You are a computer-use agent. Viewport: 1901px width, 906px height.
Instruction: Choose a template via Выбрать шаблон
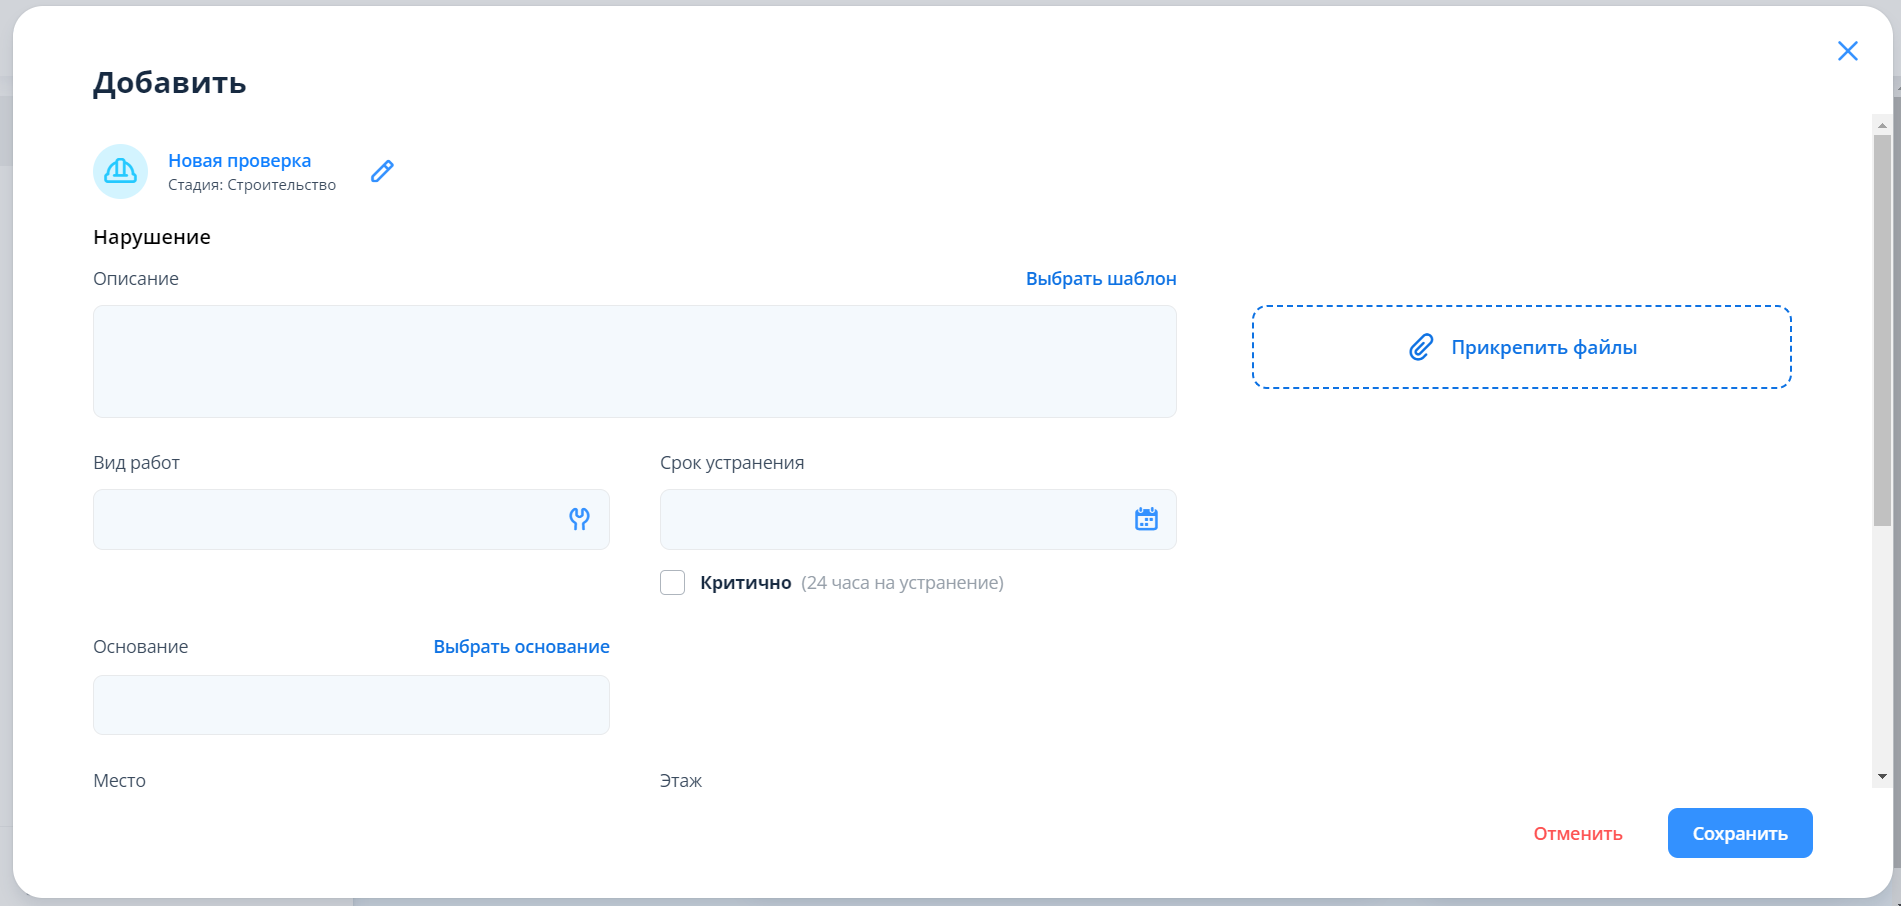(x=1100, y=279)
